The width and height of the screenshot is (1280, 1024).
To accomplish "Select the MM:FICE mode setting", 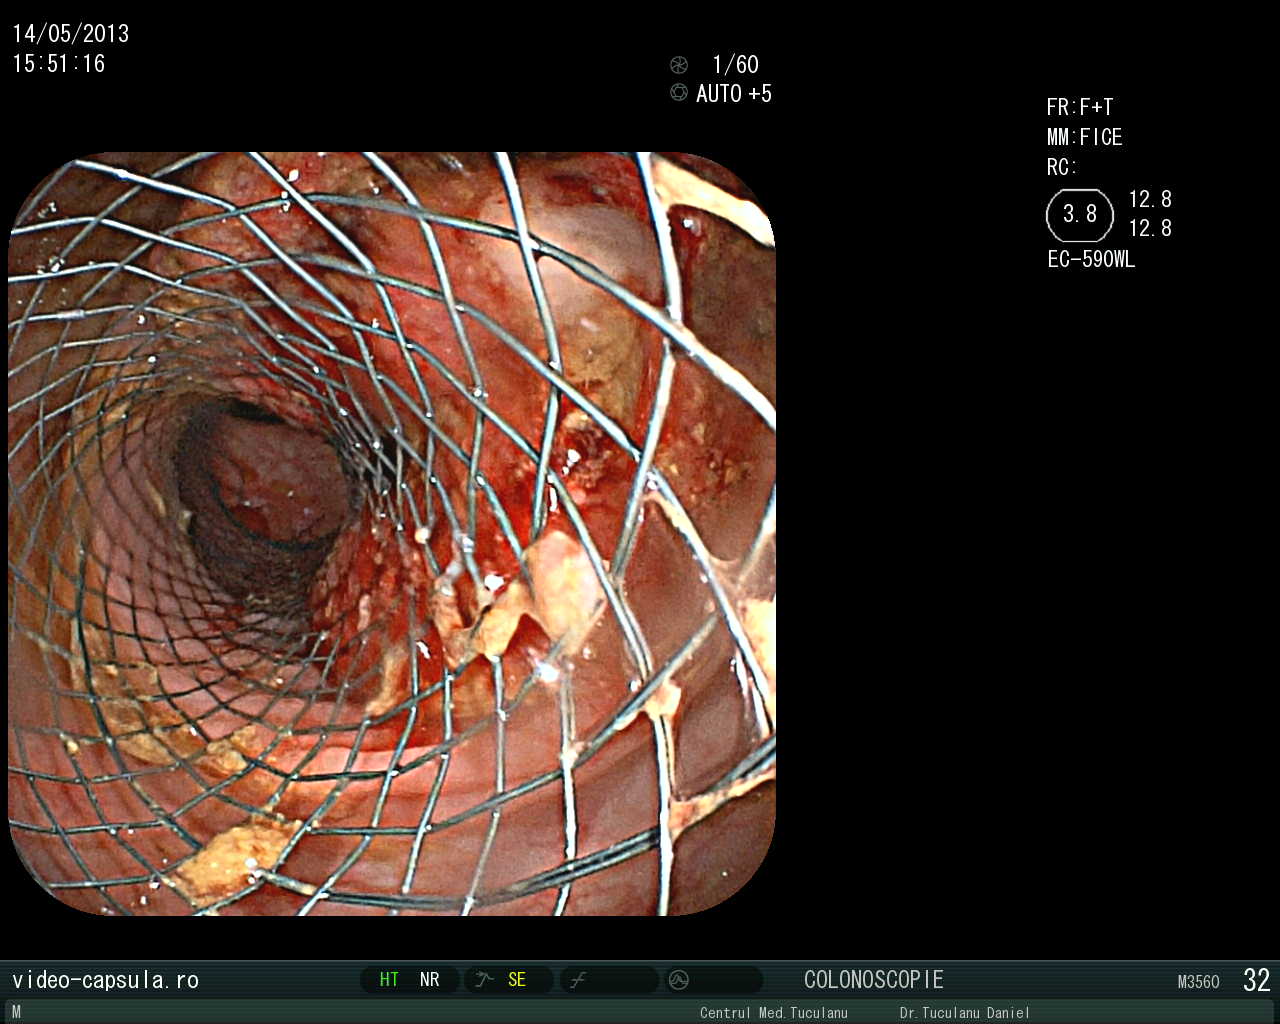I will [x=1084, y=137].
